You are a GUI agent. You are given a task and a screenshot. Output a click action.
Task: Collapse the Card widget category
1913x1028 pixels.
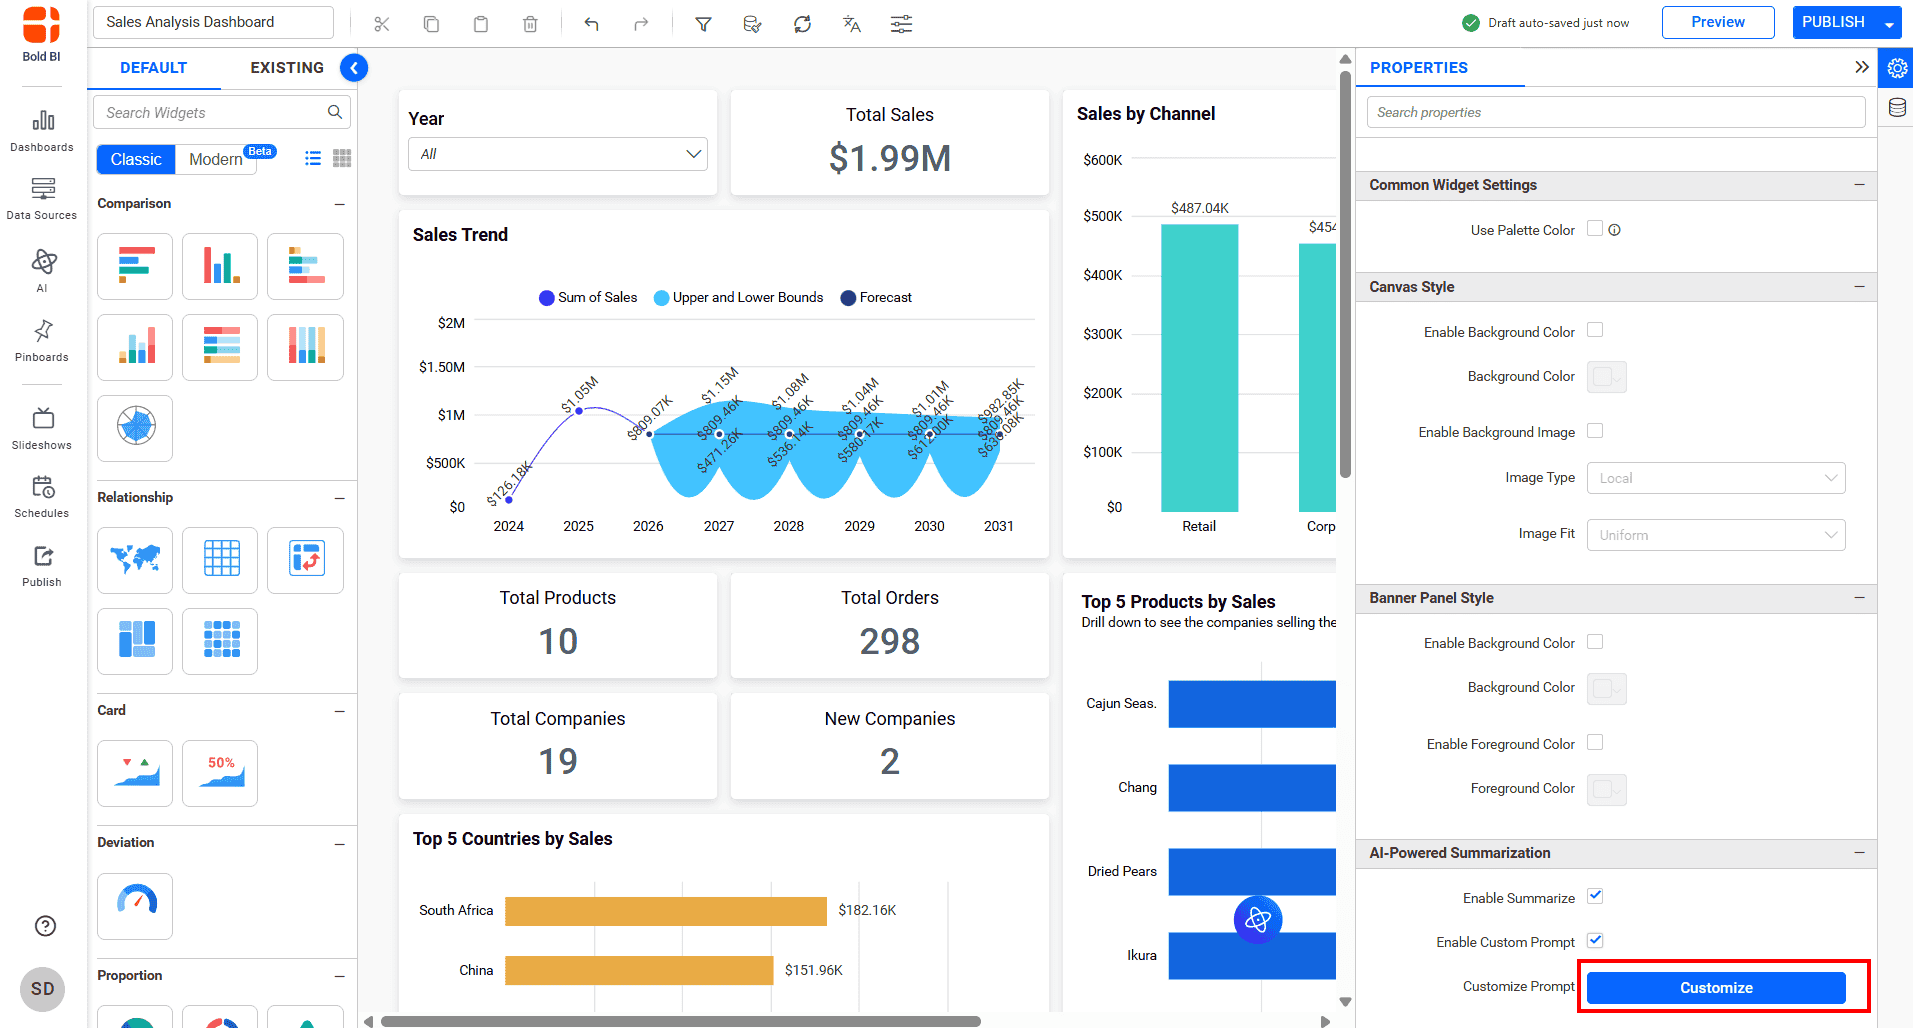(x=340, y=711)
